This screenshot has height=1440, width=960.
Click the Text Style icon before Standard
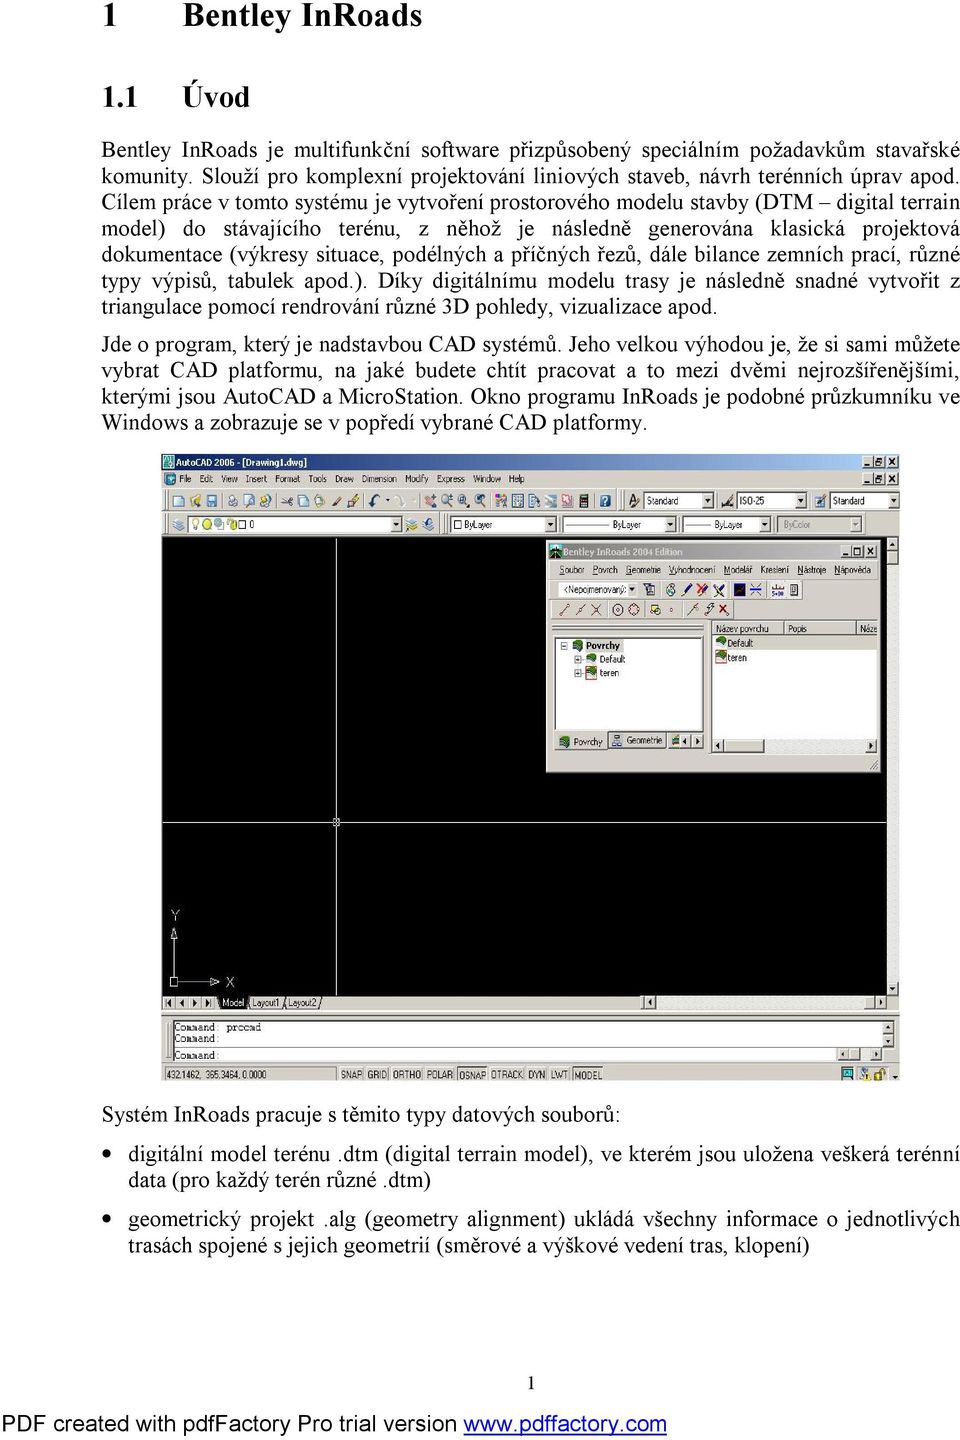(634, 501)
